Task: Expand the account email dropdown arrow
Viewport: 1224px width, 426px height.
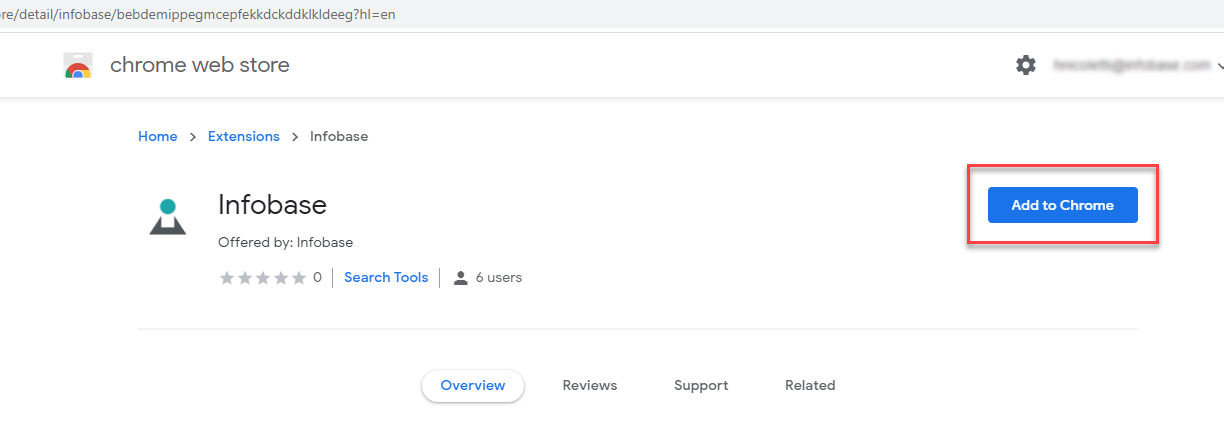Action: pos(1219,66)
